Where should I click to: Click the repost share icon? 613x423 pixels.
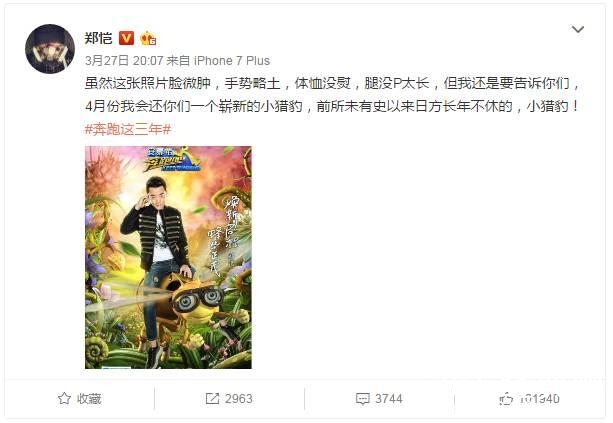click(x=212, y=399)
